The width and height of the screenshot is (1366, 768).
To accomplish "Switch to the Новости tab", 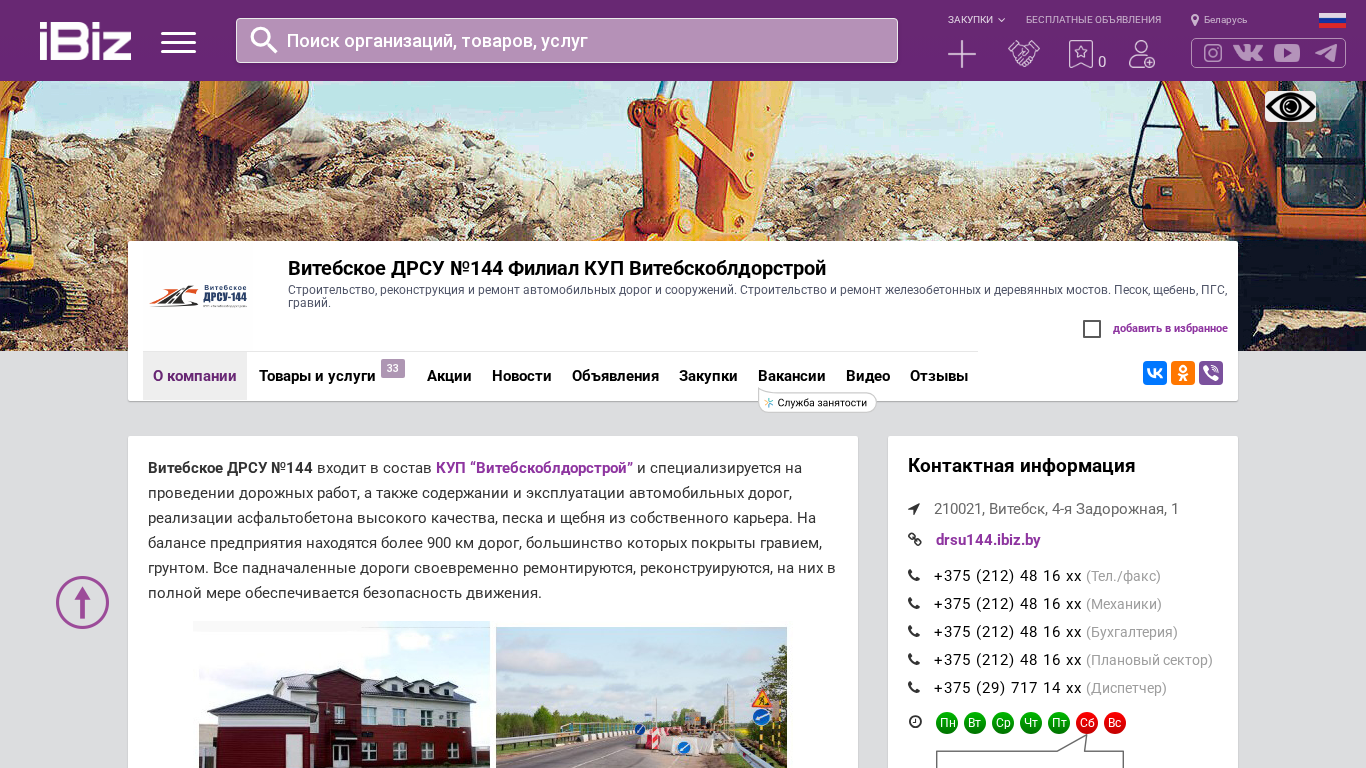I will point(522,376).
